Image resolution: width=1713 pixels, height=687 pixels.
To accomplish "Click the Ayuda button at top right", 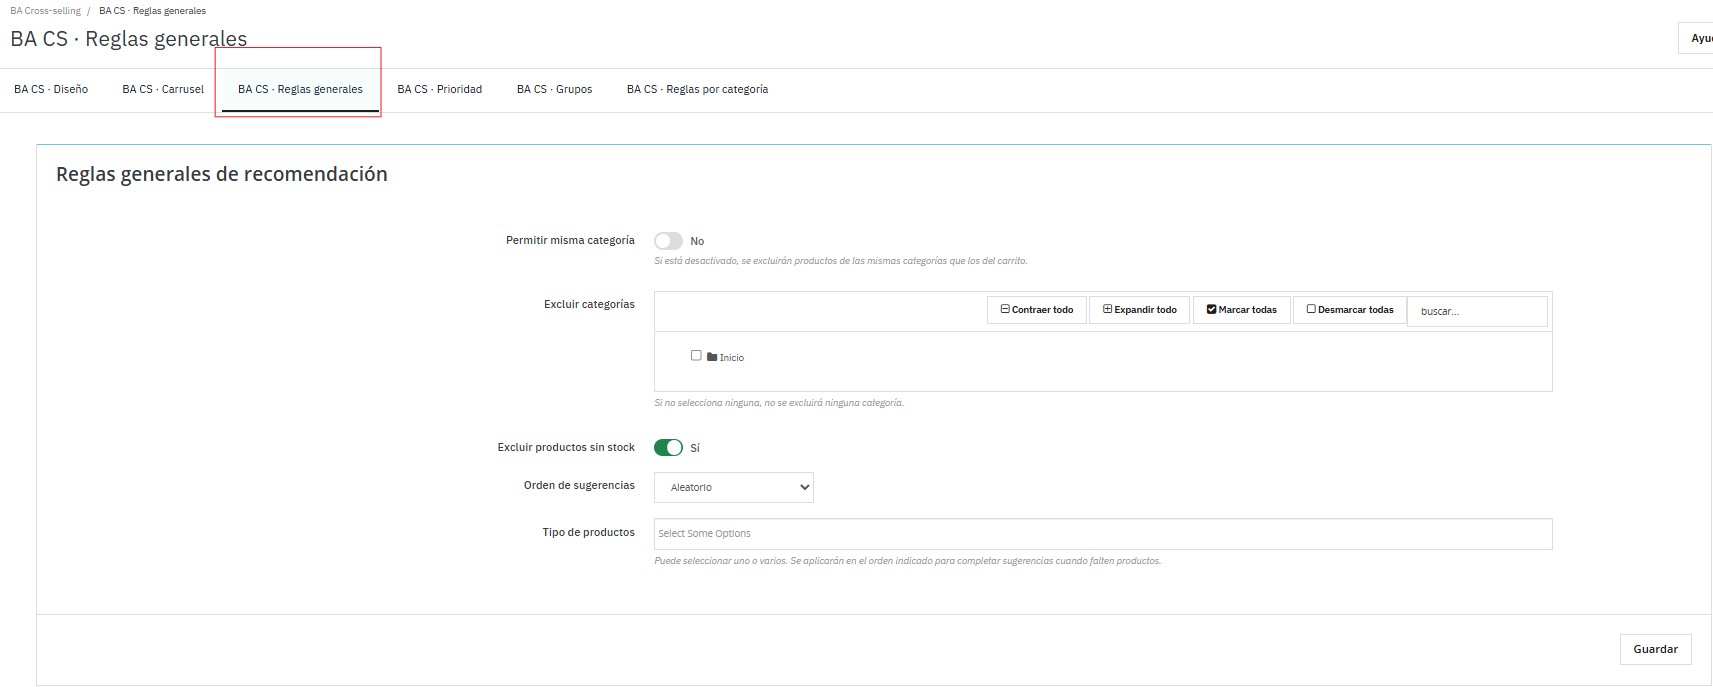I will coord(1698,38).
